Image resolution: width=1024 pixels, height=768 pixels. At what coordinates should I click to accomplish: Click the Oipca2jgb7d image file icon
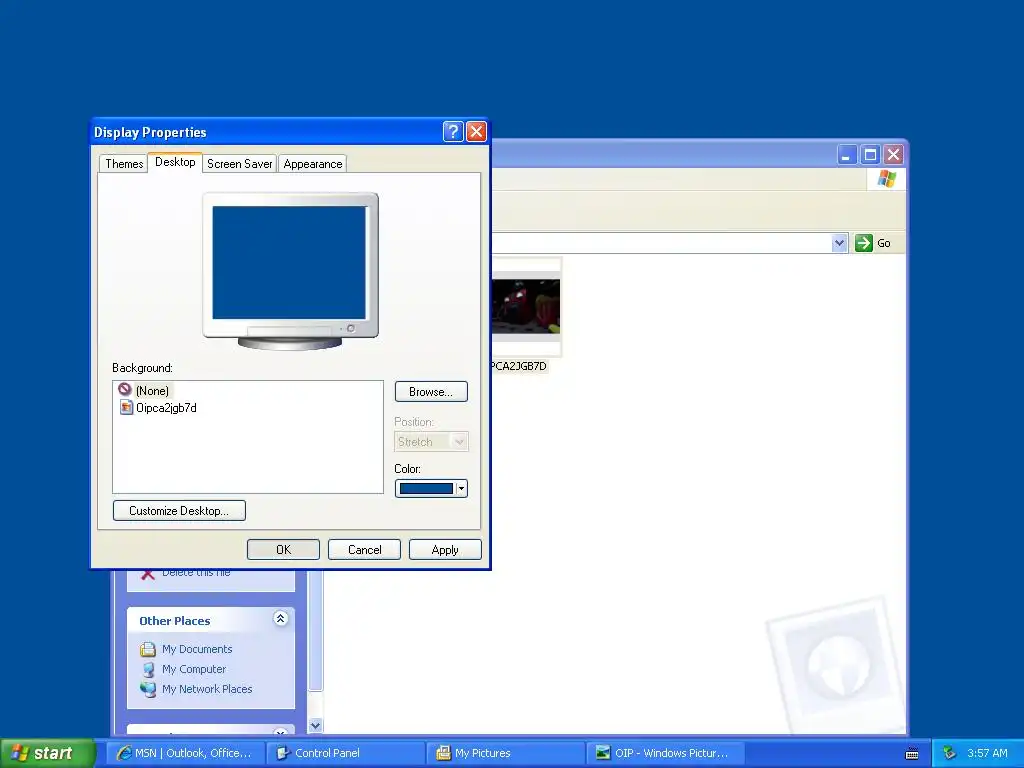[x=125, y=408]
